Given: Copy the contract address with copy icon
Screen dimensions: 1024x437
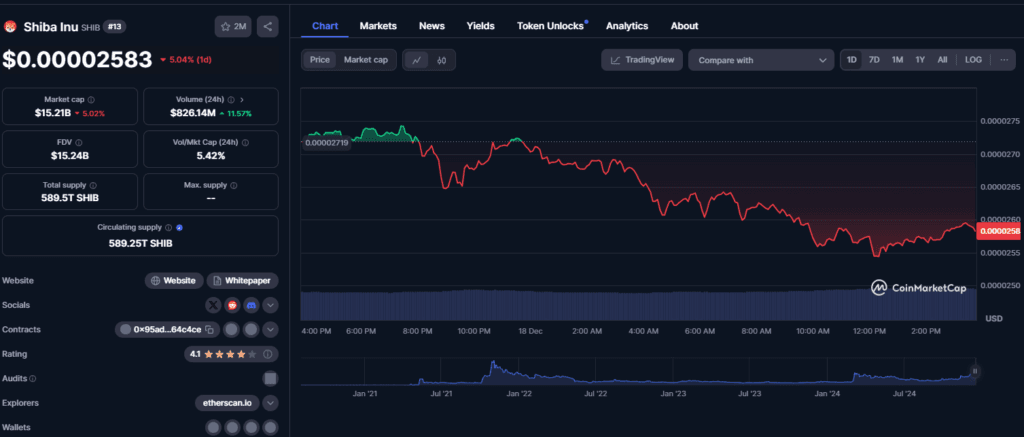Looking at the screenshot, I should pos(209,330).
